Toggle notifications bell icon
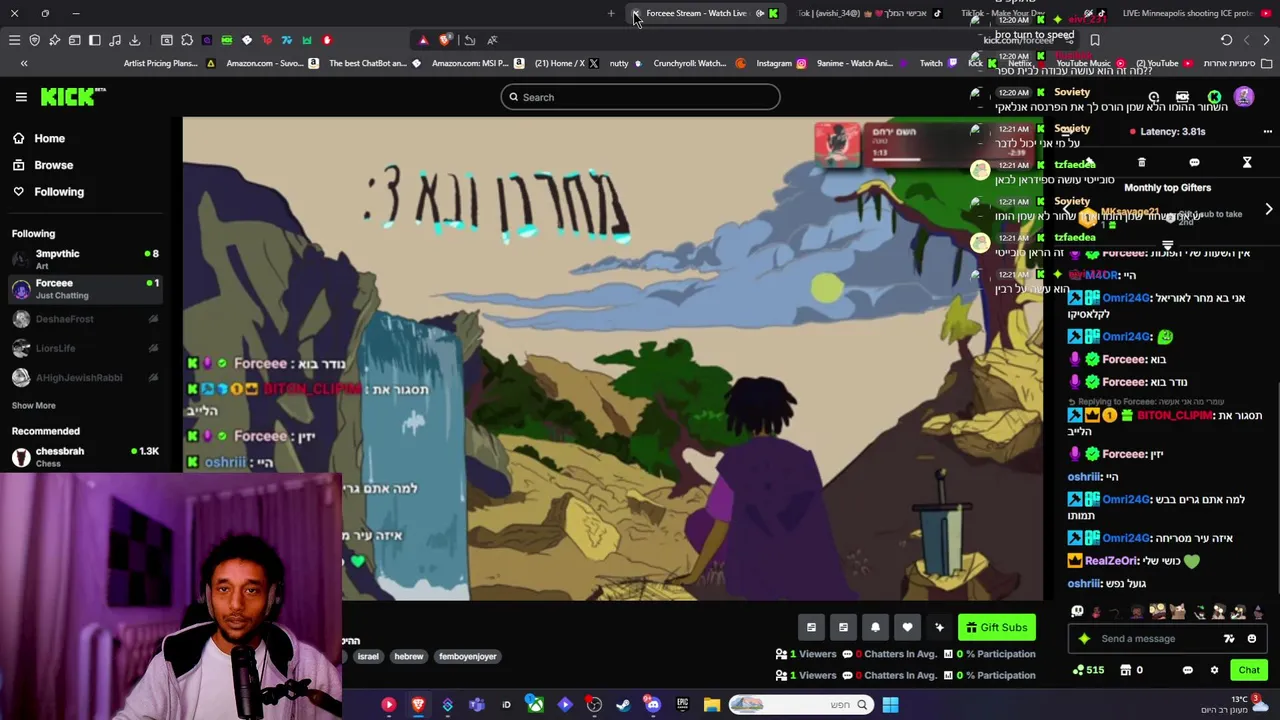This screenshot has width=1280, height=720. [875, 627]
